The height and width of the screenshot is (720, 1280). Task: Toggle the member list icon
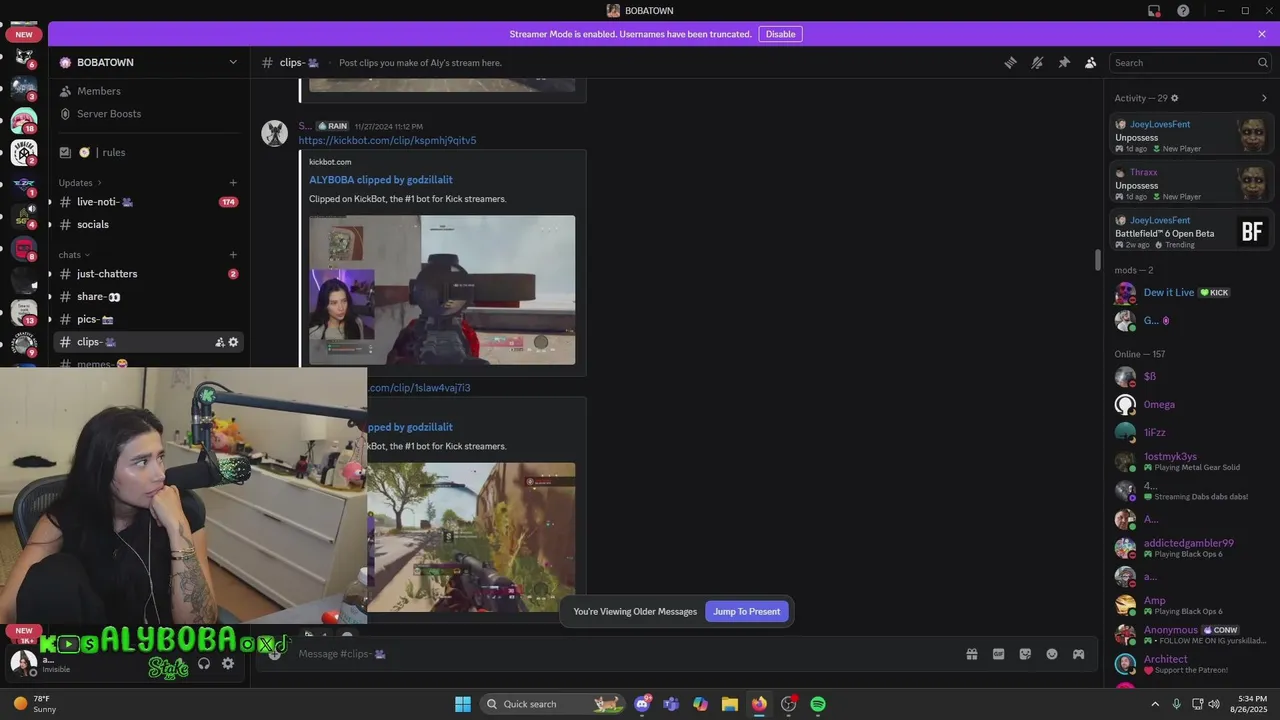(1091, 62)
